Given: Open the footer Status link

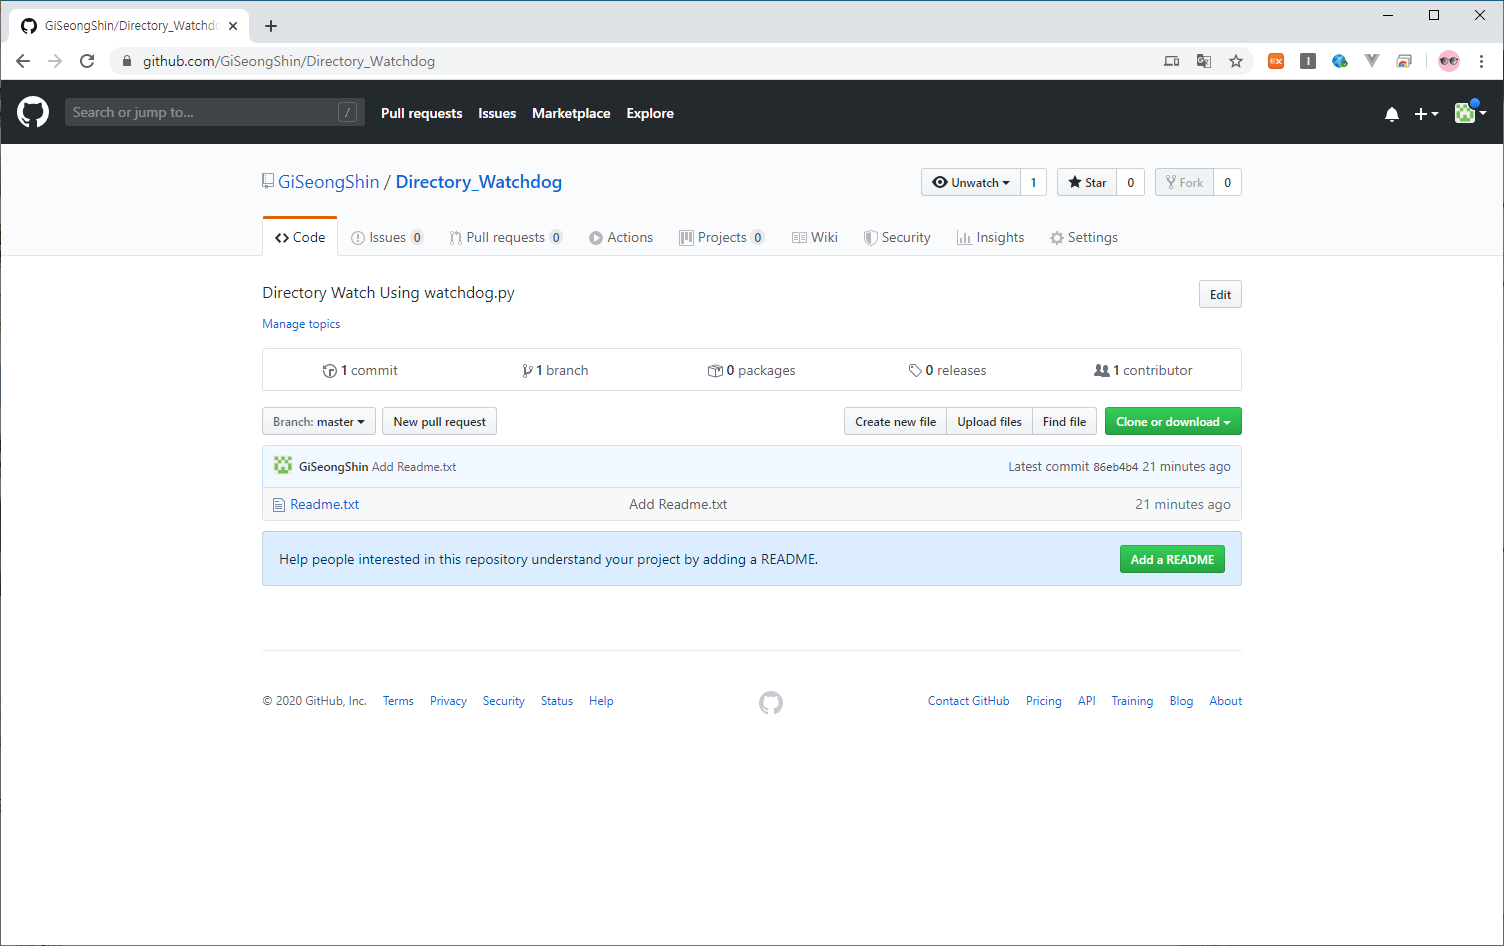Looking at the screenshot, I should coord(557,701).
